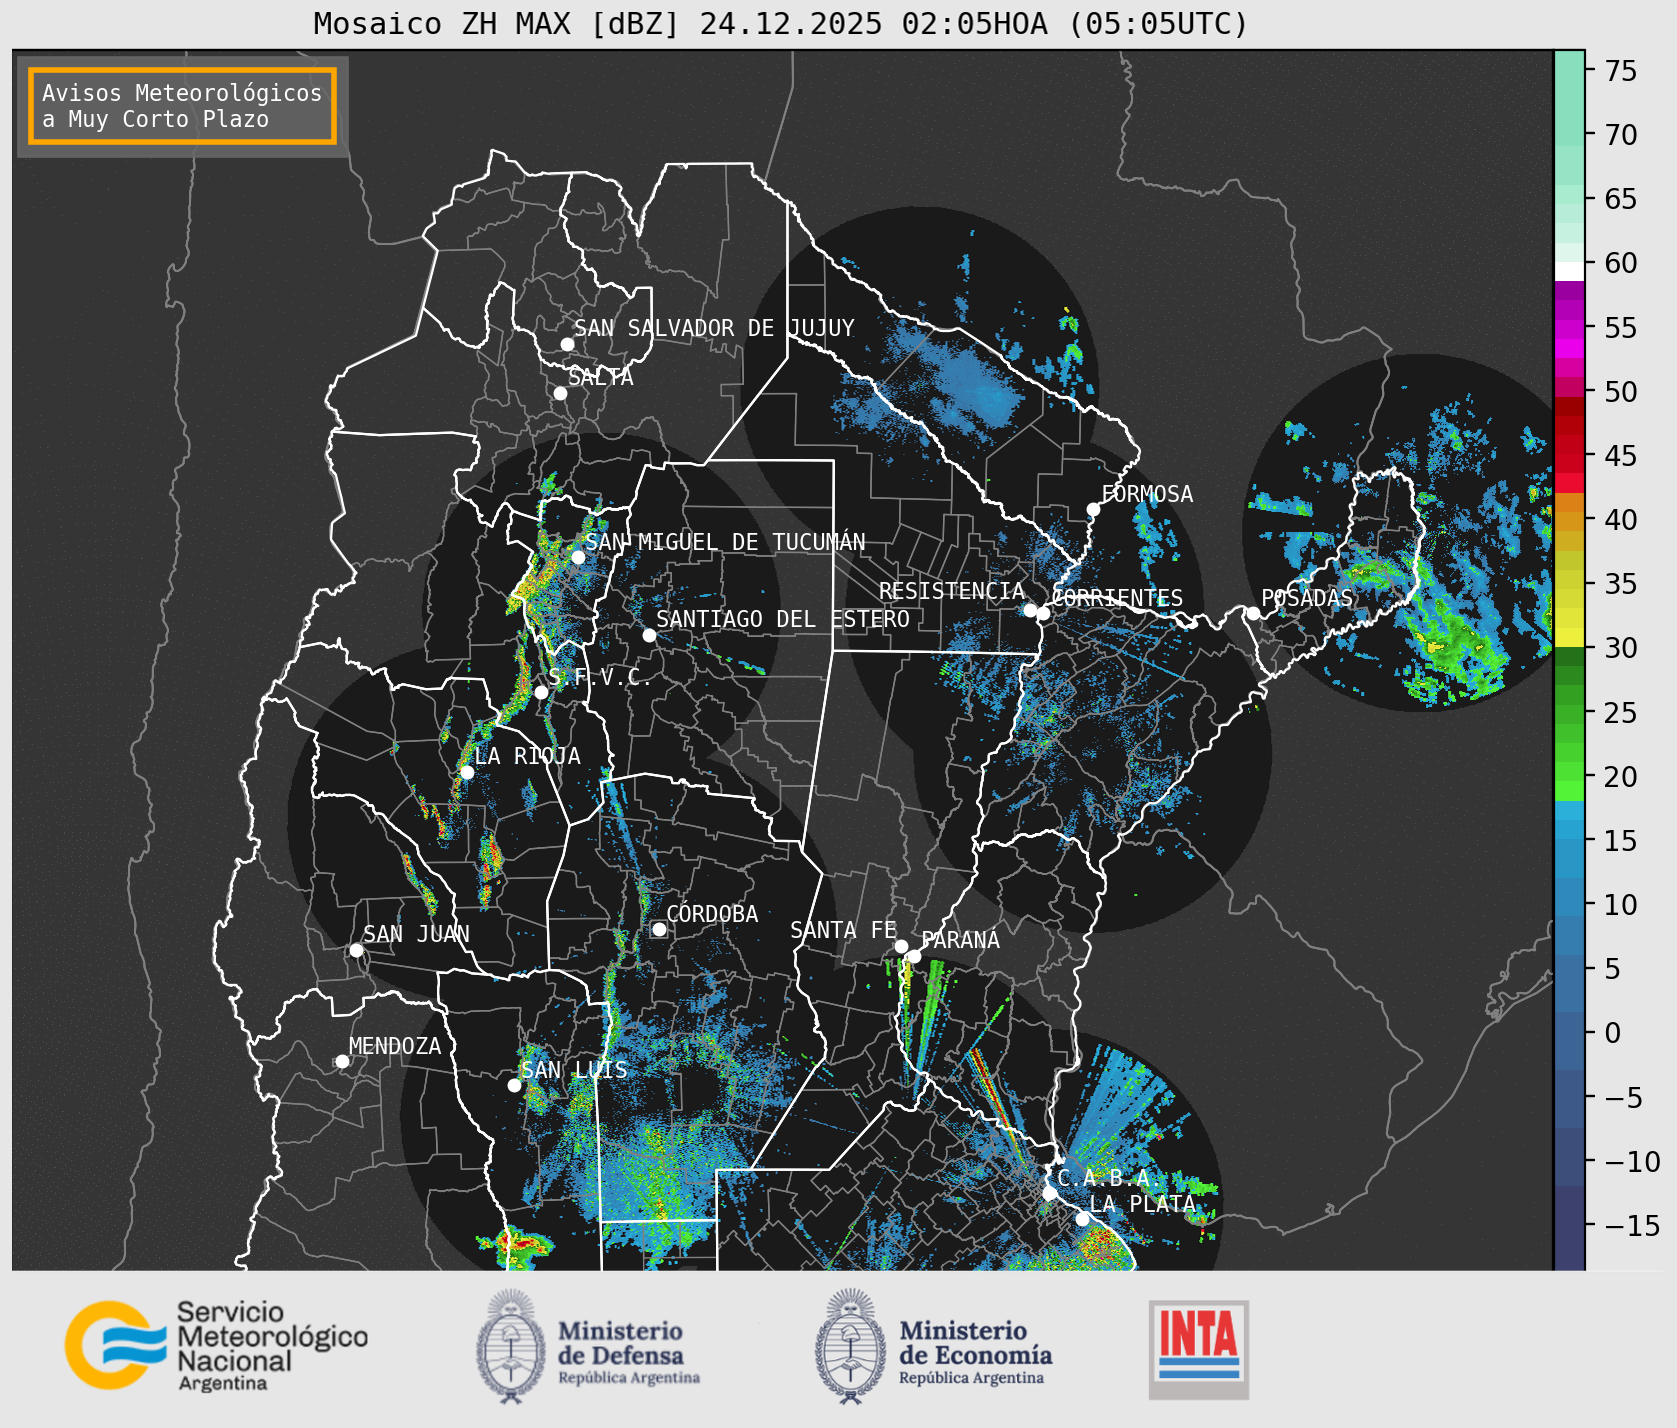1677x1428 pixels.
Task: Click the SANTIAGO DEL ESTERO label
Action: [x=783, y=619]
